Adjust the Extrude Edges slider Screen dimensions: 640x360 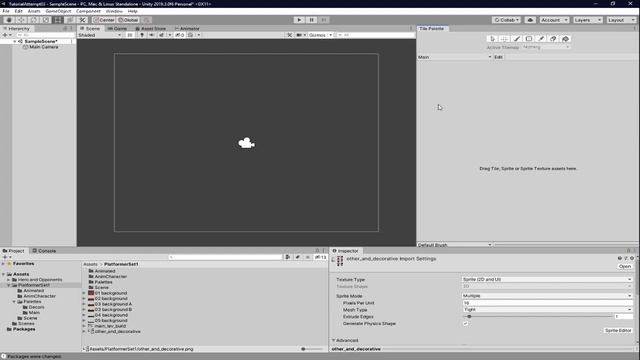[538, 316]
